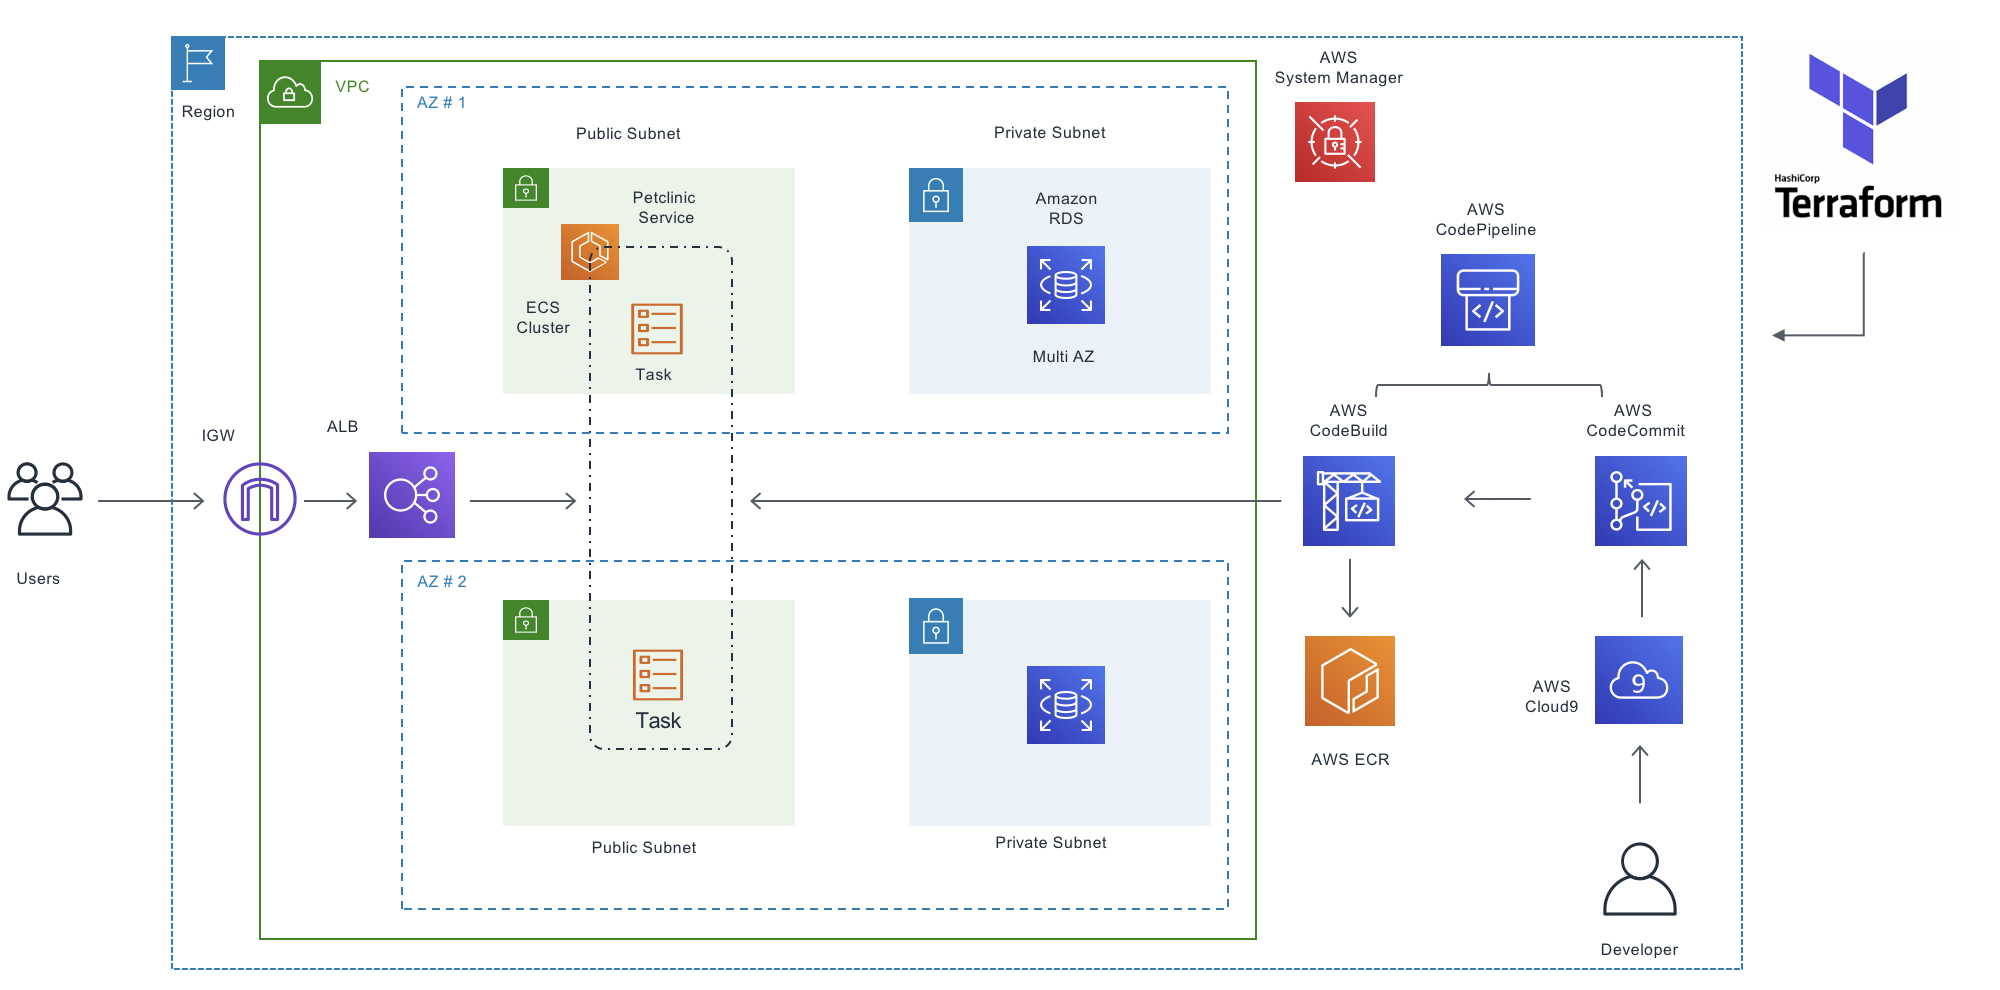Click the Developer person icon

click(1639, 879)
